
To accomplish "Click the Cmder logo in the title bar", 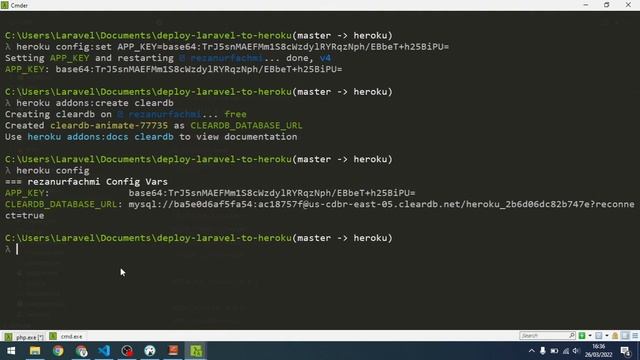I will 4,5.
